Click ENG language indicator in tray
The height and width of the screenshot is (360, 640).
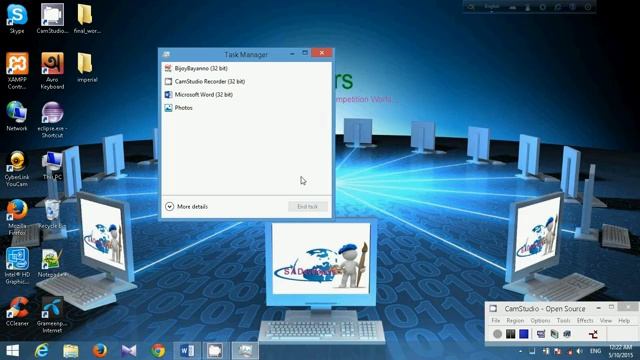[x=595, y=351]
